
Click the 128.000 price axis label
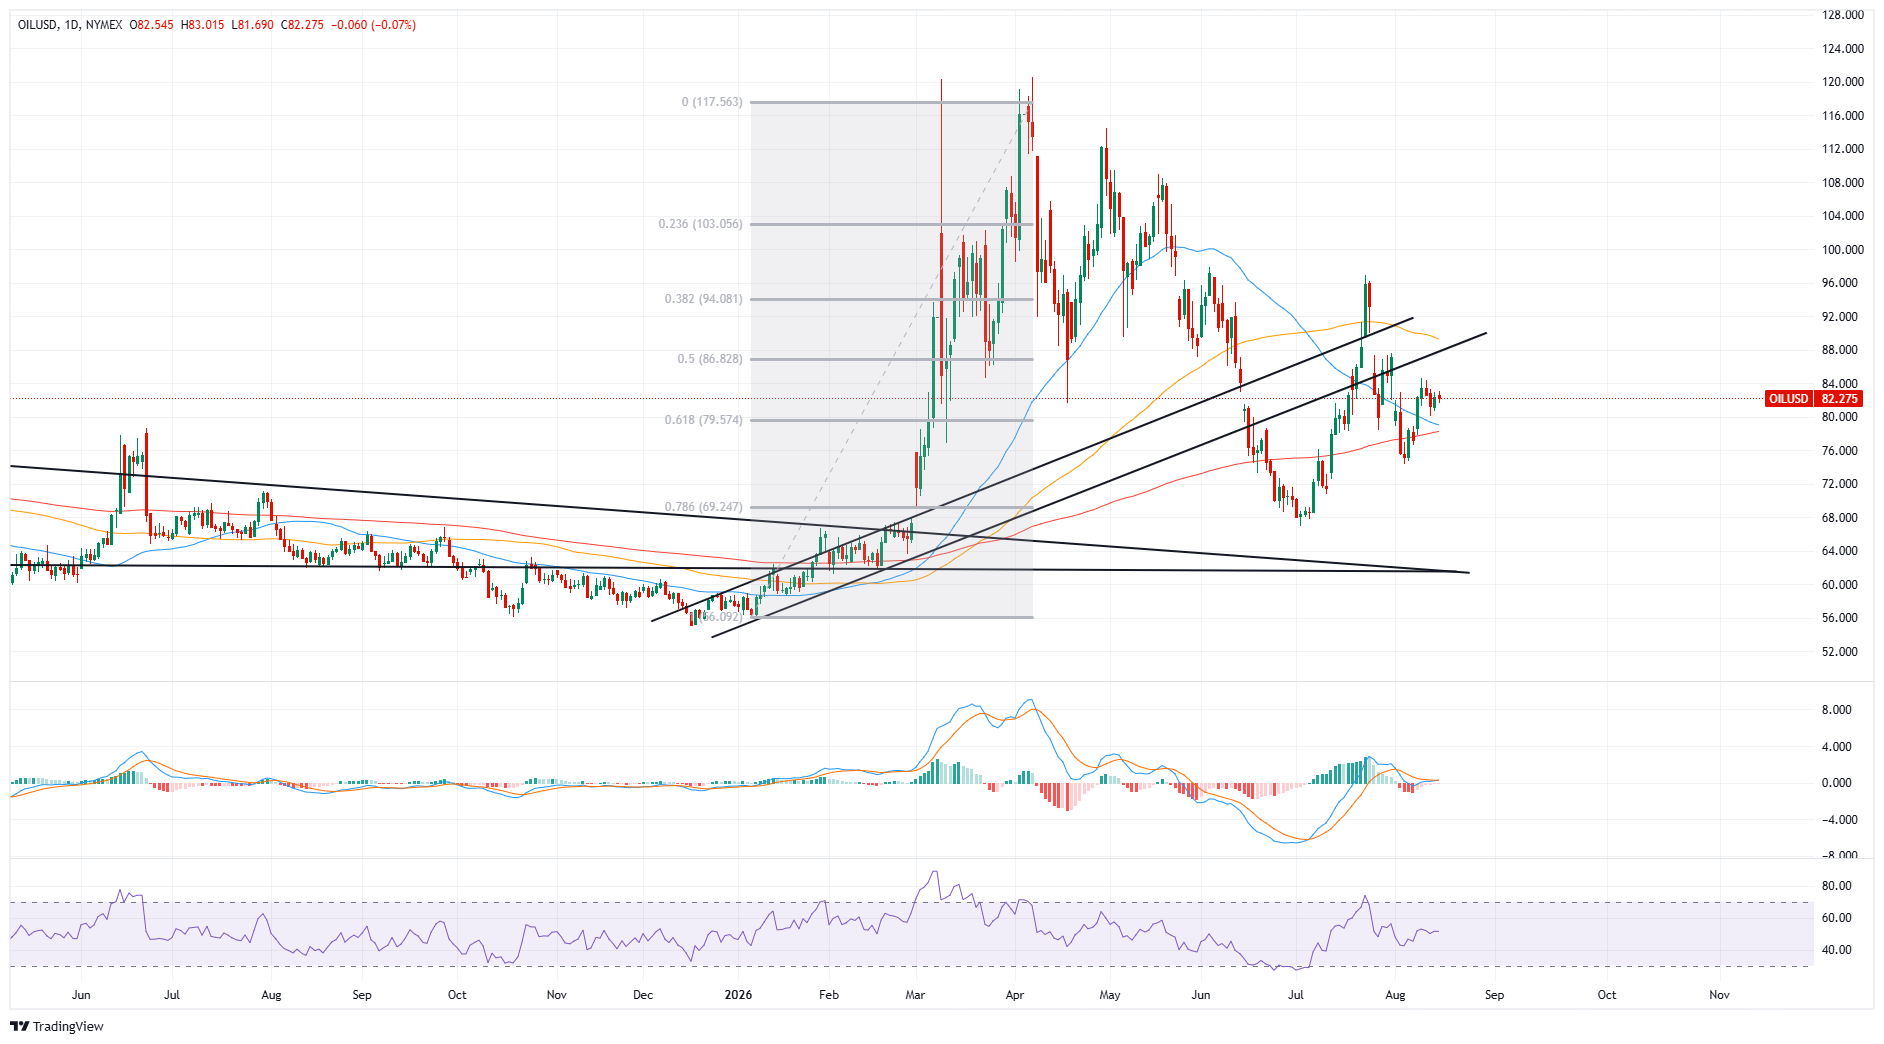[x=1843, y=15]
